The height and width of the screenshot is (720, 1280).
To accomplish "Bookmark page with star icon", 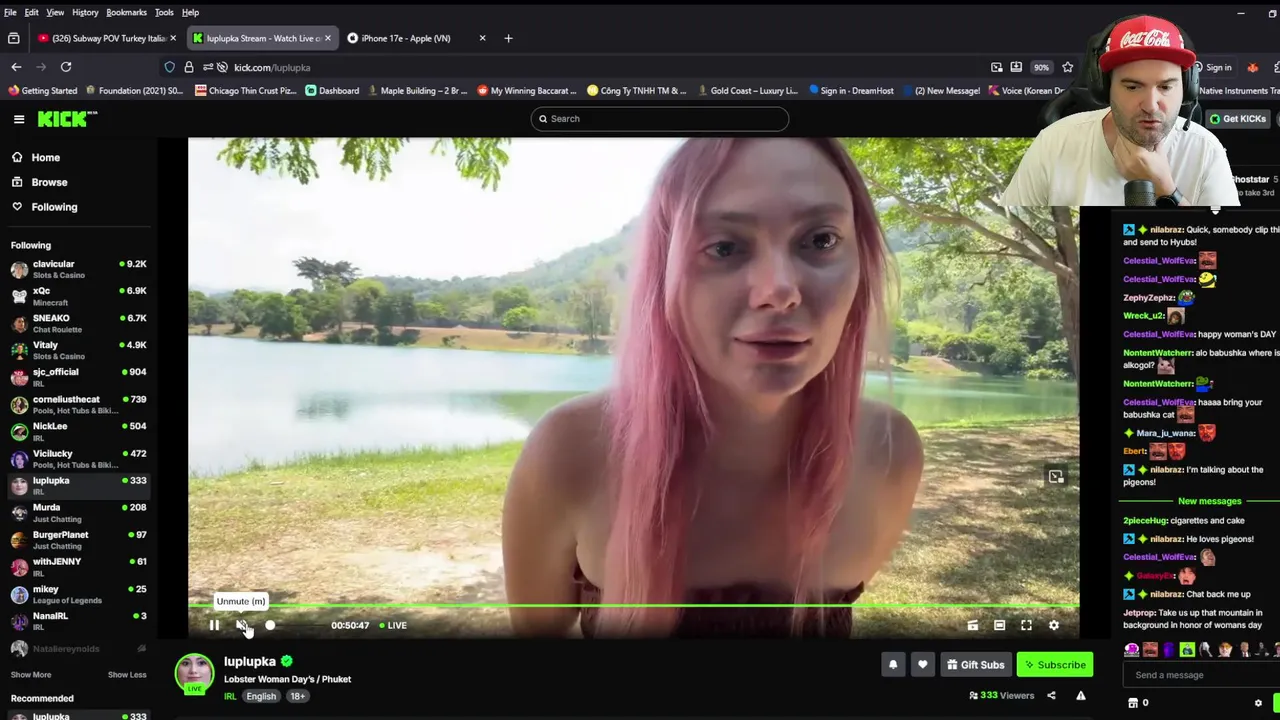I will point(1068,67).
